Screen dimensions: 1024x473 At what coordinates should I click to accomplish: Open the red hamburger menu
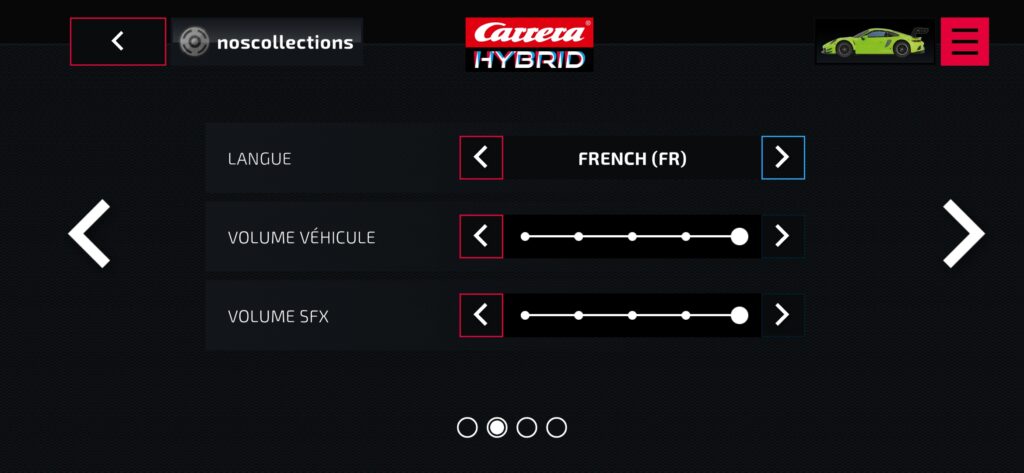[964, 41]
